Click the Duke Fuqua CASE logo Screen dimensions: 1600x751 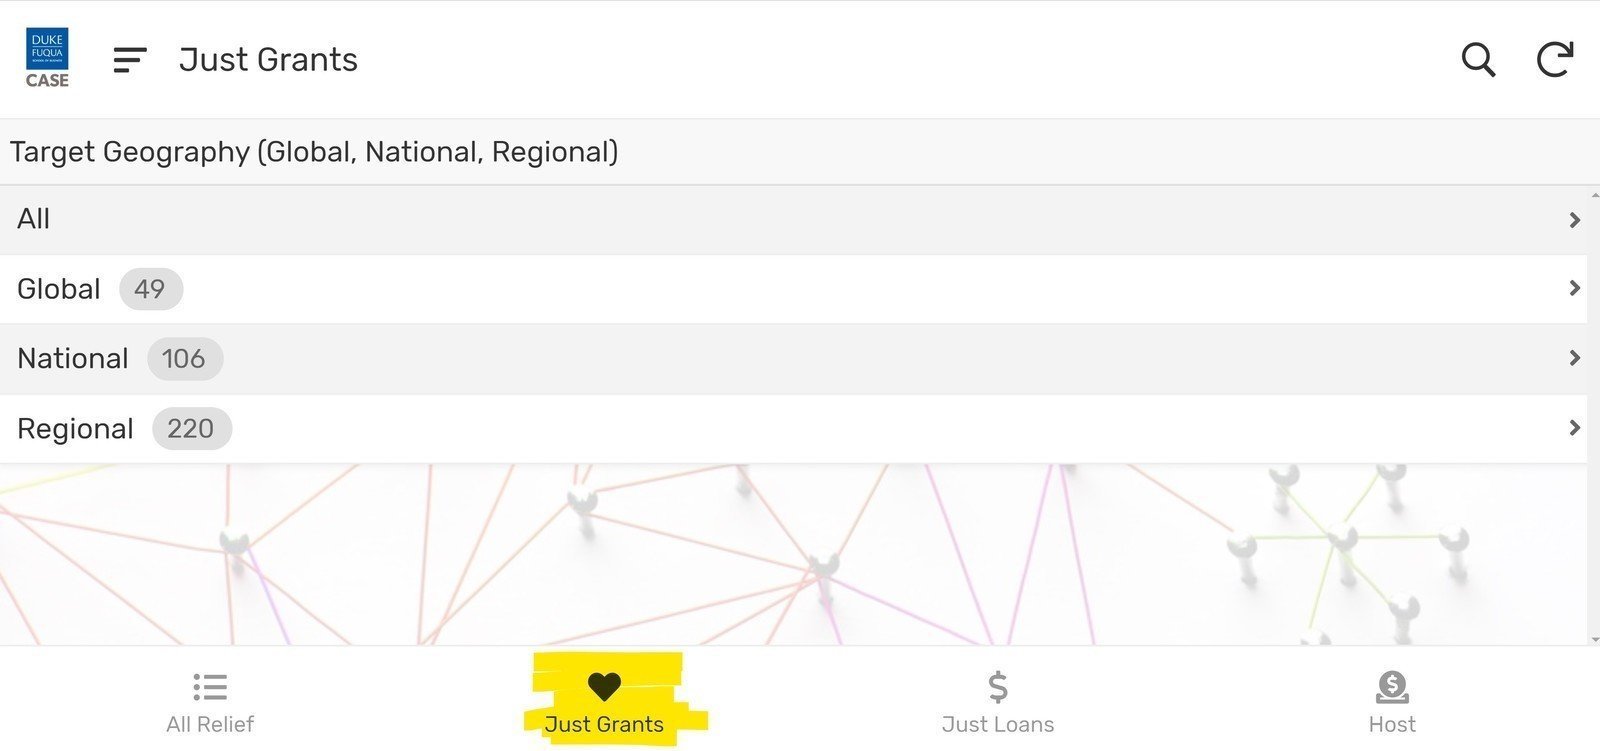pos(47,59)
